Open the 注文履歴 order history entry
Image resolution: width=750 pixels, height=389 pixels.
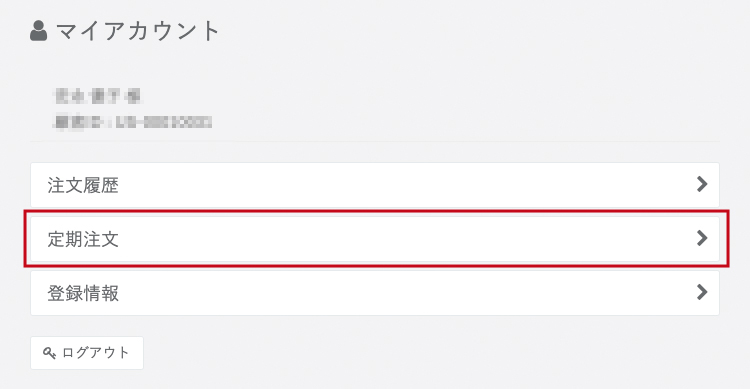click(375, 185)
